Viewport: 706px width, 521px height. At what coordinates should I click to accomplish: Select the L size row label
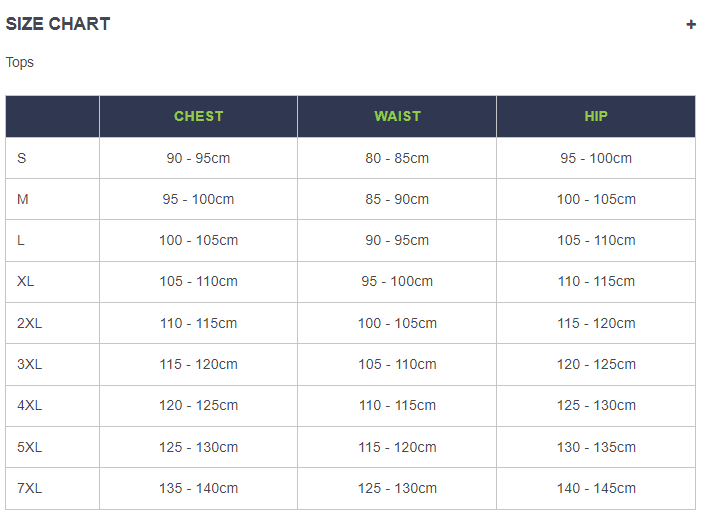point(21,240)
